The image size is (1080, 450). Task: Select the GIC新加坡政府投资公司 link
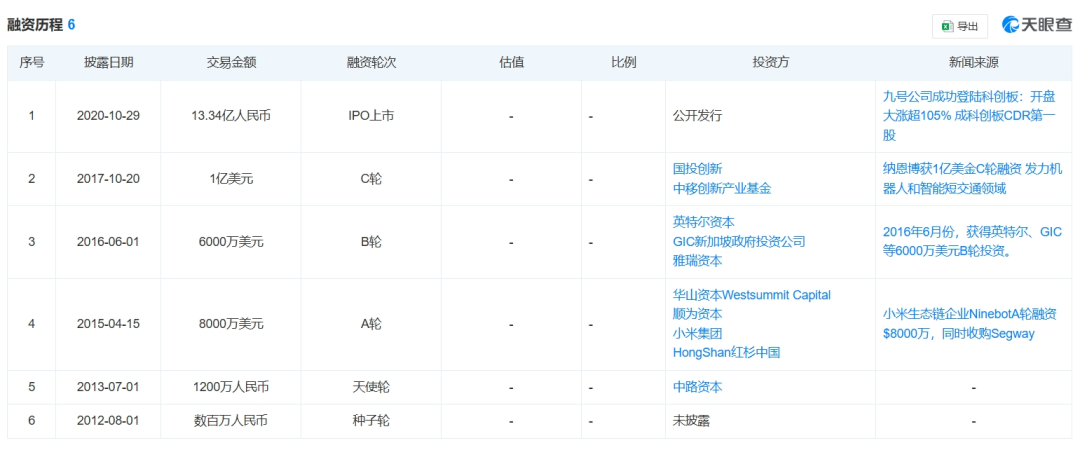[x=738, y=241]
